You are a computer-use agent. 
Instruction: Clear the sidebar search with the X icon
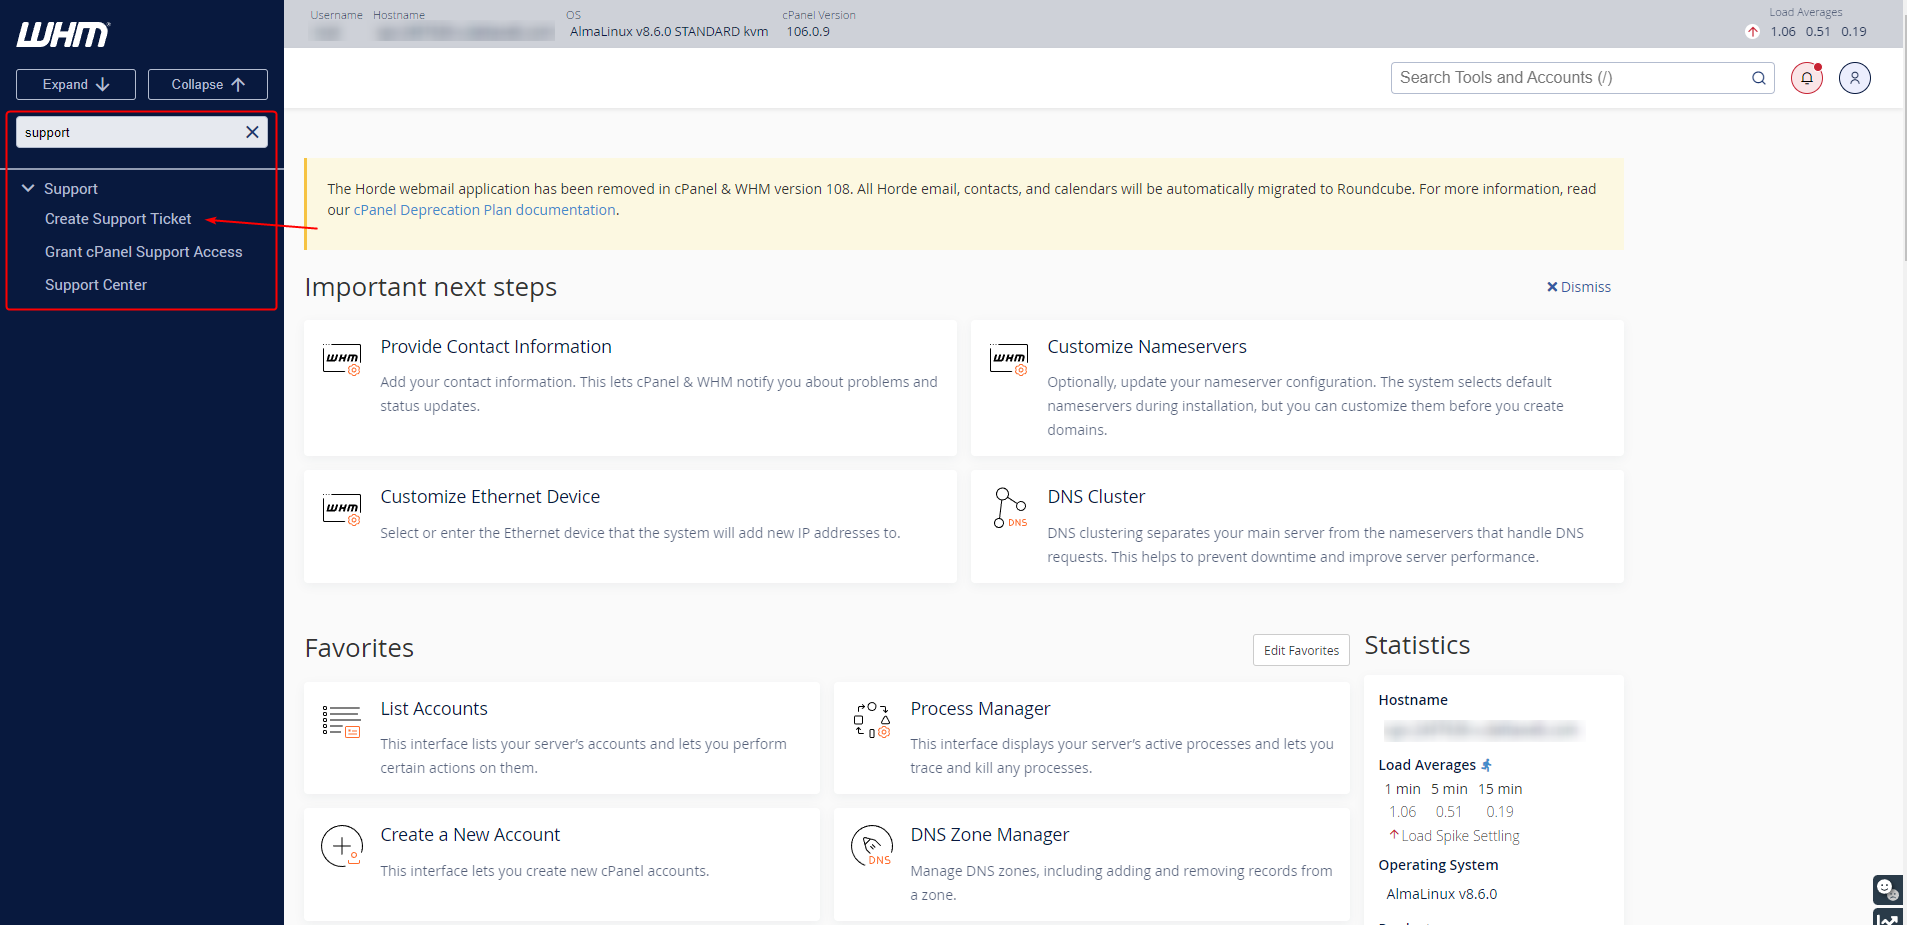coord(252,132)
